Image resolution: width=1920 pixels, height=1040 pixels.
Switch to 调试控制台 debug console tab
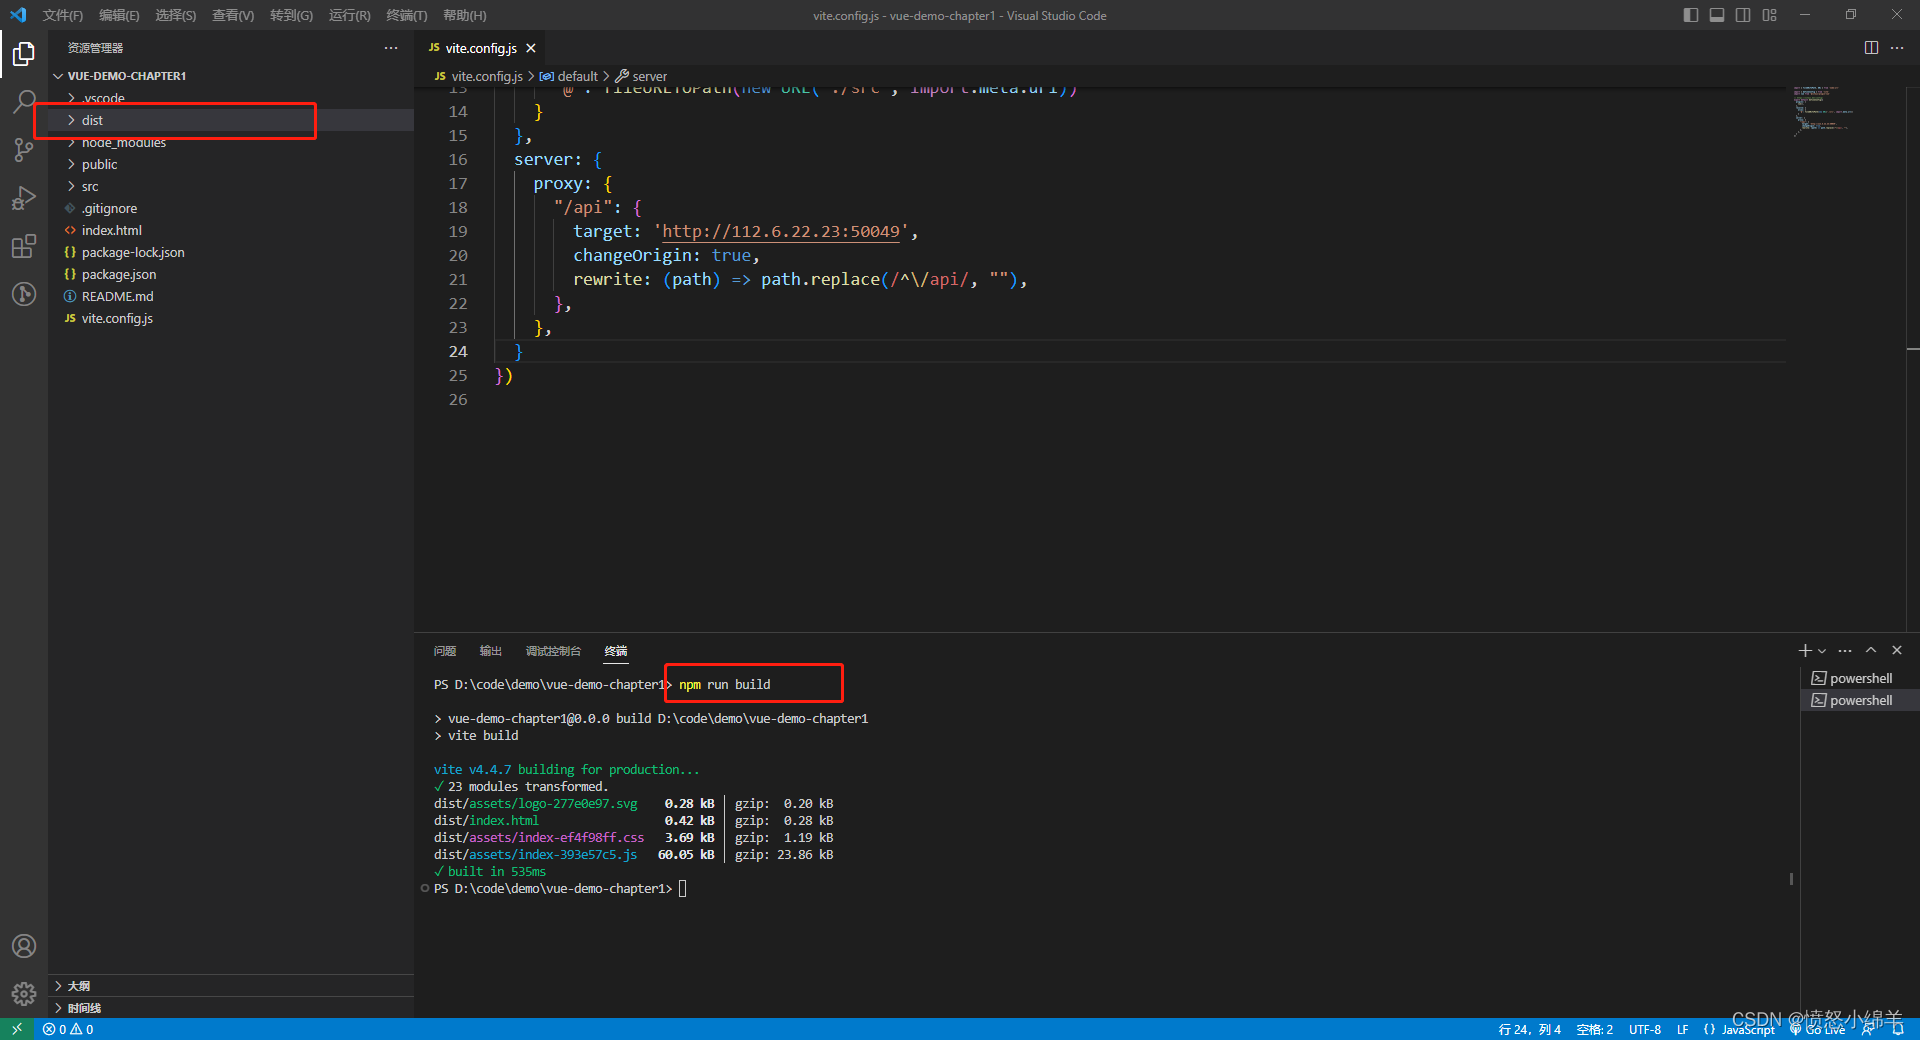coord(553,651)
